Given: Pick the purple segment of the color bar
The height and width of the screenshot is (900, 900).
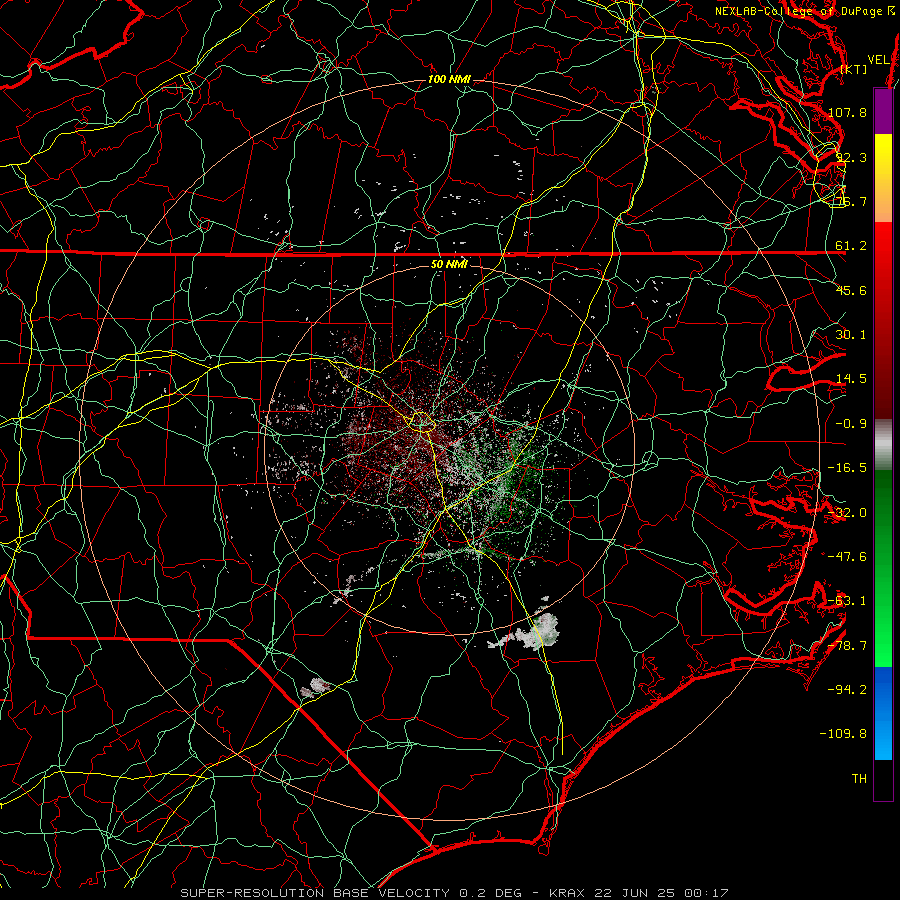Looking at the screenshot, I should click(883, 111).
